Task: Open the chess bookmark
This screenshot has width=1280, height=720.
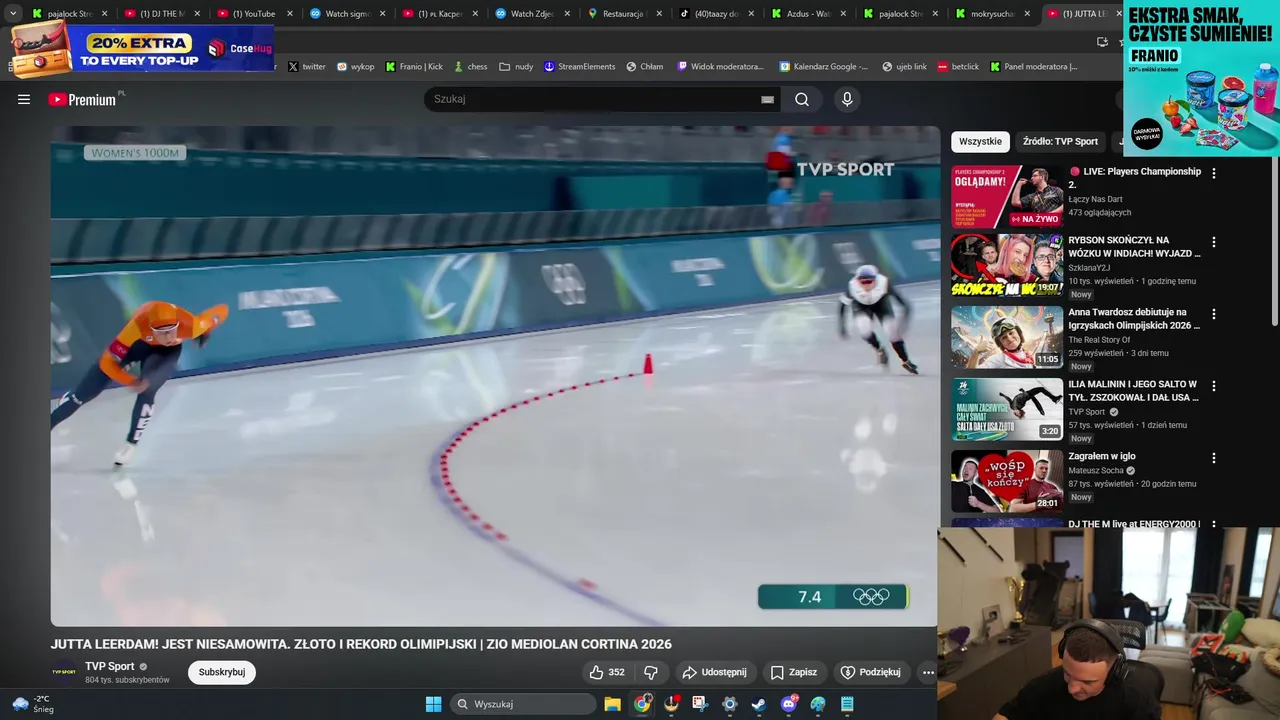Action: pyautogui.click(x=470, y=67)
